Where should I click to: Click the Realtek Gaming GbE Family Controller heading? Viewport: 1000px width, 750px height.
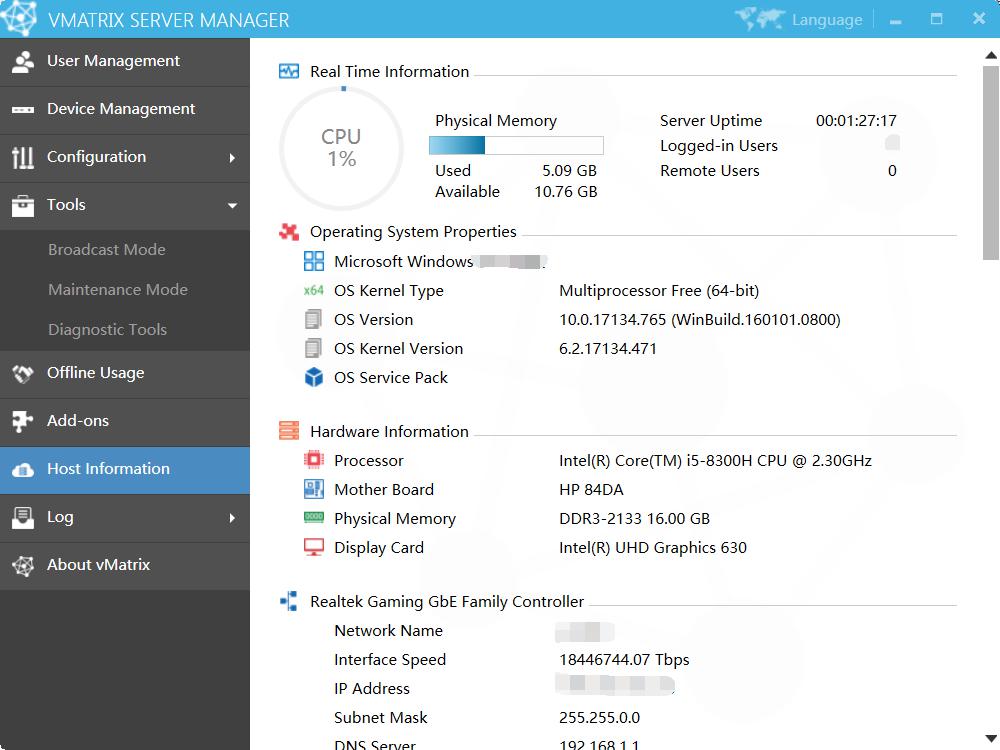pyautogui.click(x=446, y=601)
